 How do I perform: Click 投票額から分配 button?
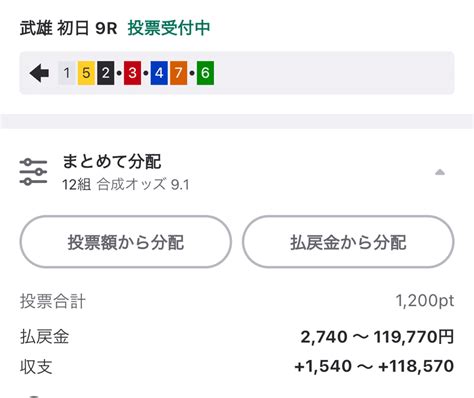point(126,242)
